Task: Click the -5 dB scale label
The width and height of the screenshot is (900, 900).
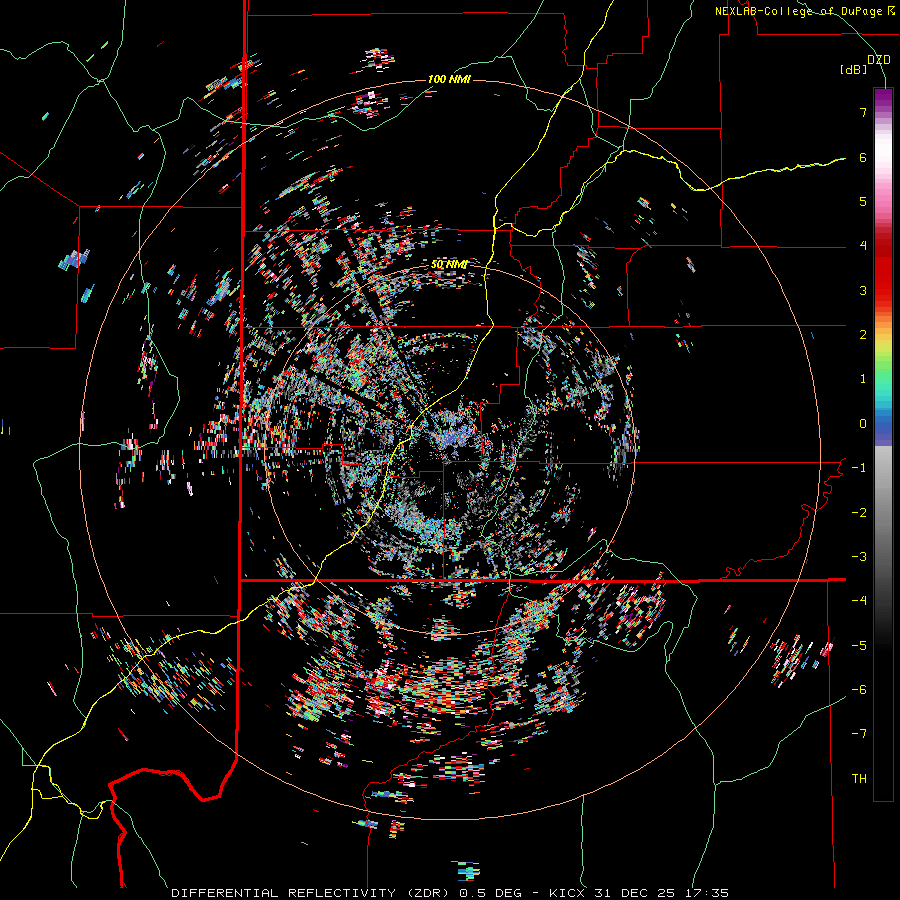Action: pyautogui.click(x=859, y=646)
